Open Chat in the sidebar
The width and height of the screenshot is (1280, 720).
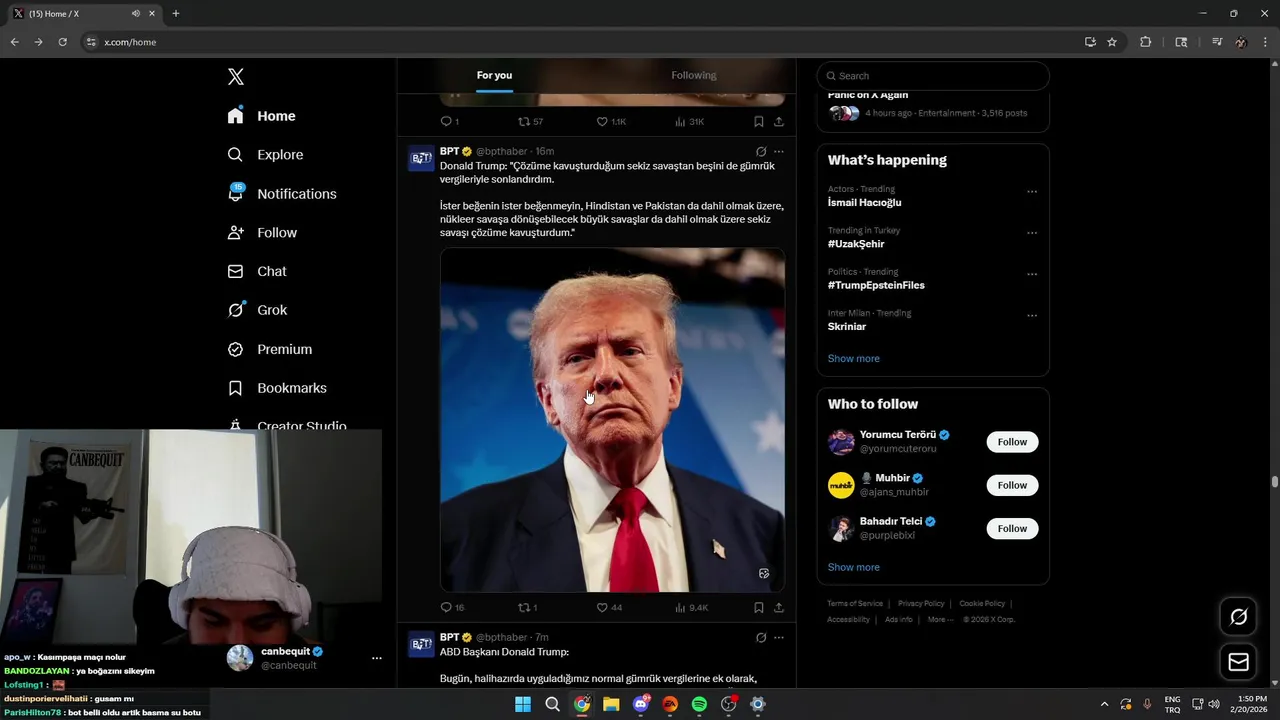(257, 271)
